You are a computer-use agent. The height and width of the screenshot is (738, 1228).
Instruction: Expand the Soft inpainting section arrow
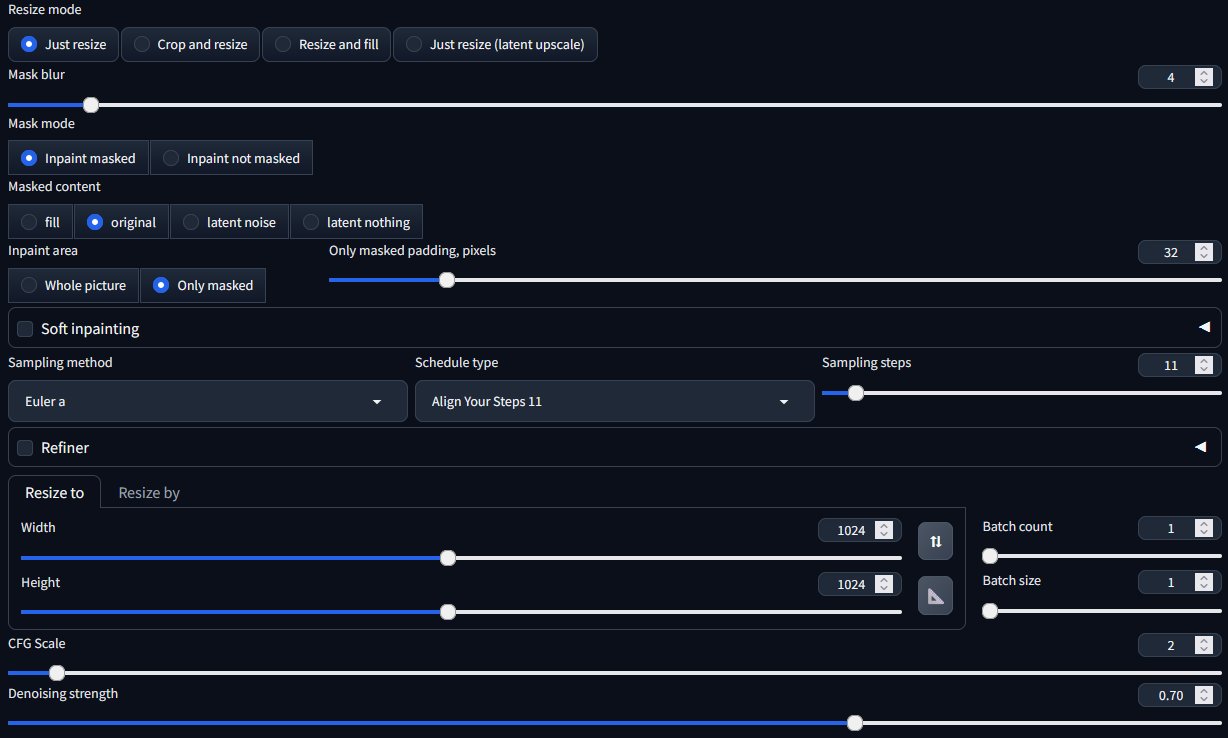1203,328
